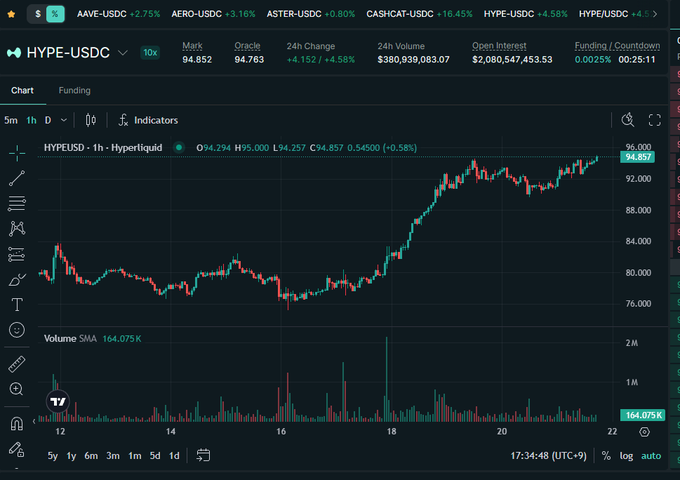Set date range to 5d

point(155,456)
